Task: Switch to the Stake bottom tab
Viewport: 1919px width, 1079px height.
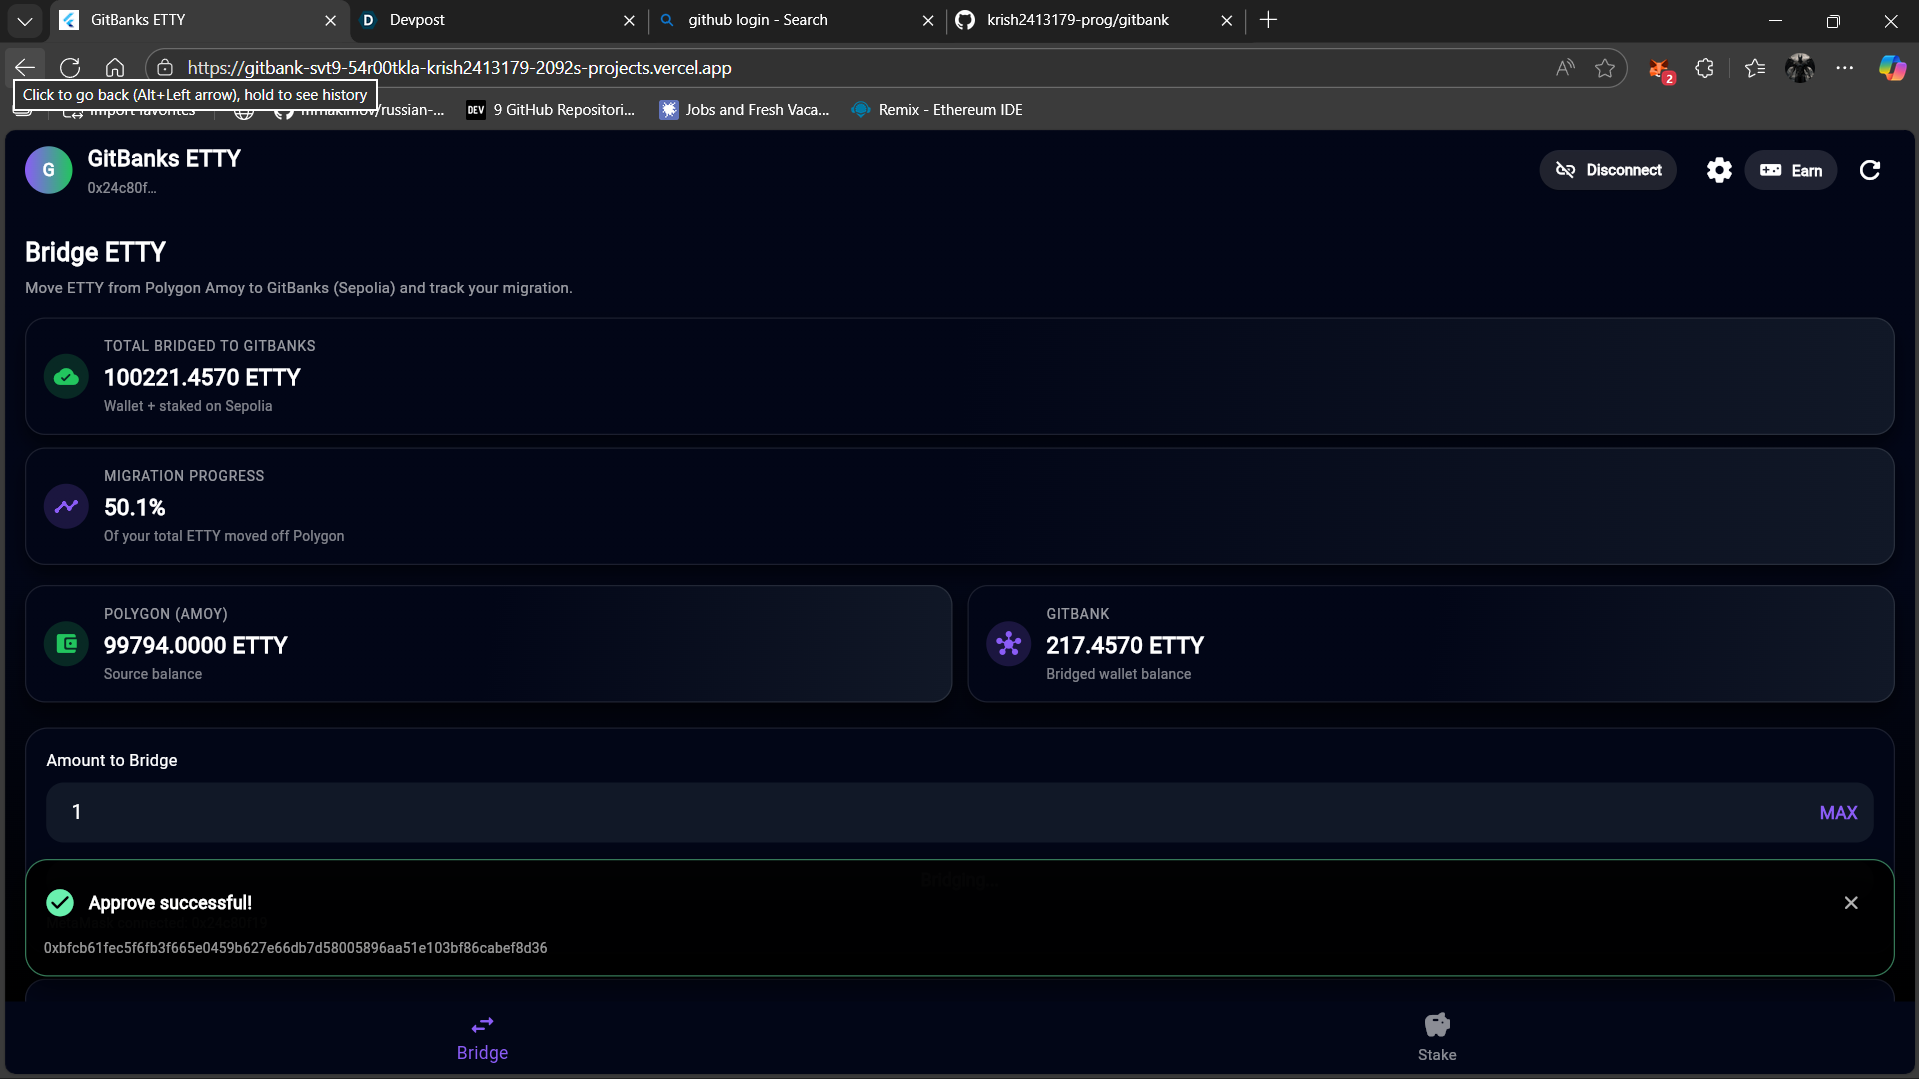Action: click(x=1437, y=1038)
